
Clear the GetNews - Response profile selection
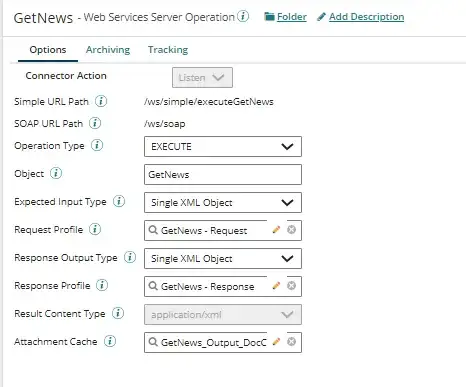pyautogui.click(x=291, y=286)
